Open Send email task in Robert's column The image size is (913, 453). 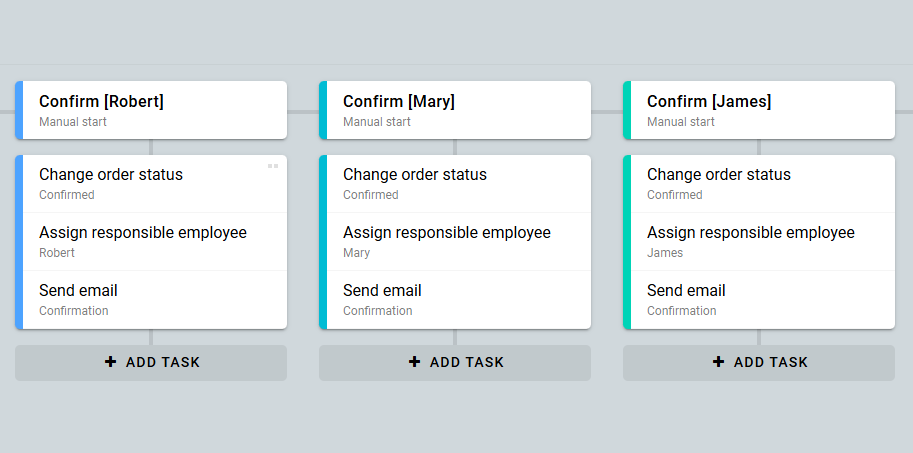154,299
